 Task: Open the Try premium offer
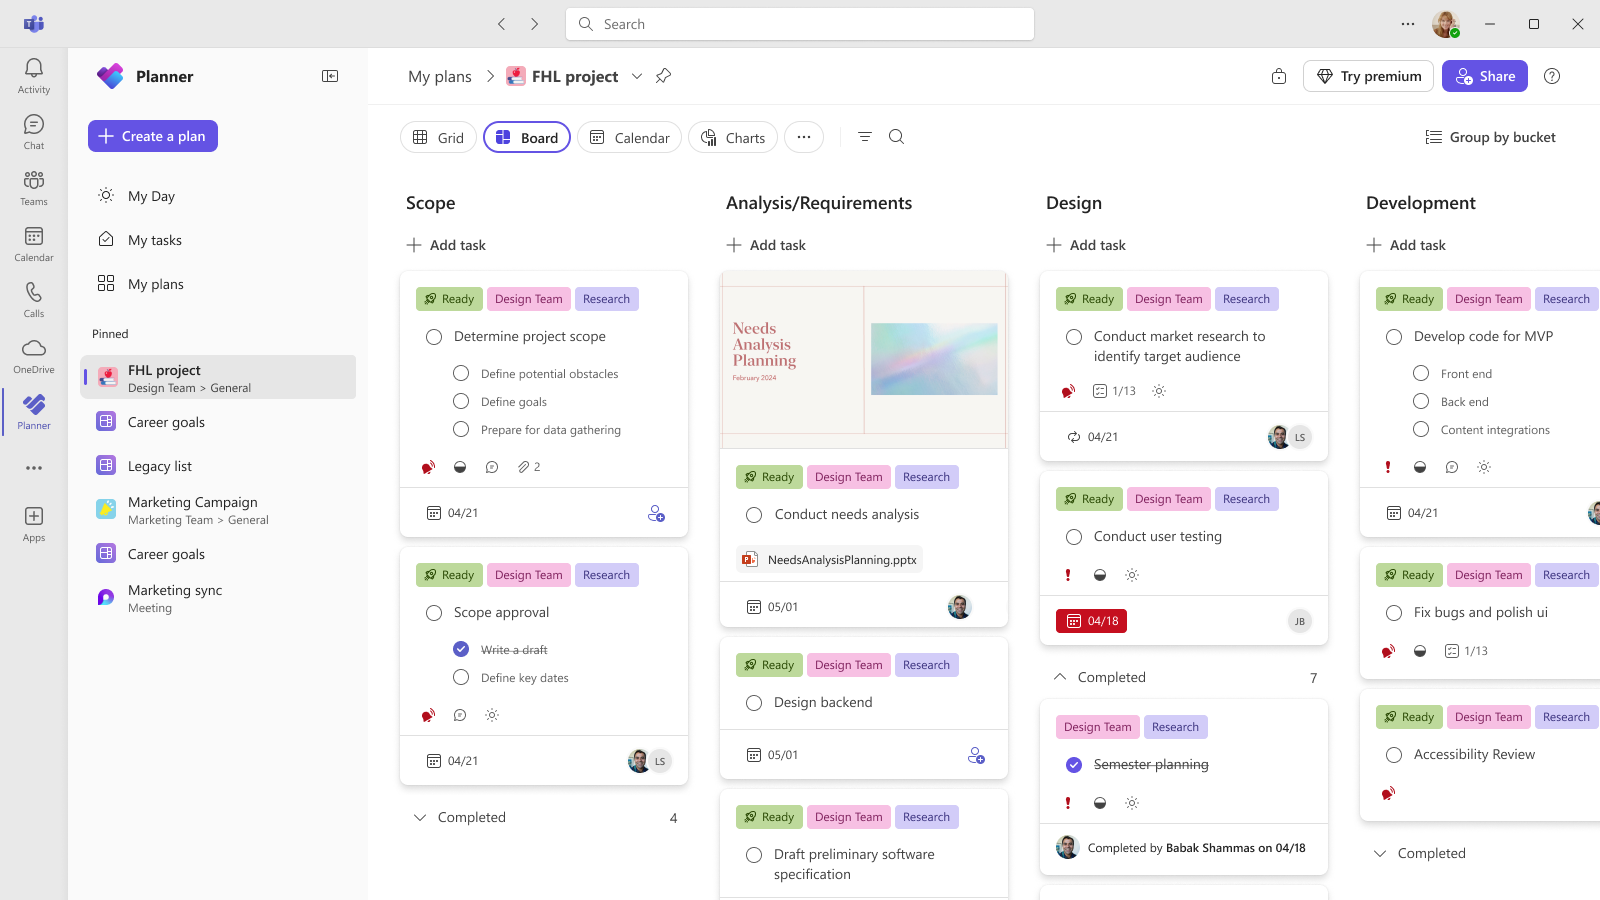tap(1368, 76)
